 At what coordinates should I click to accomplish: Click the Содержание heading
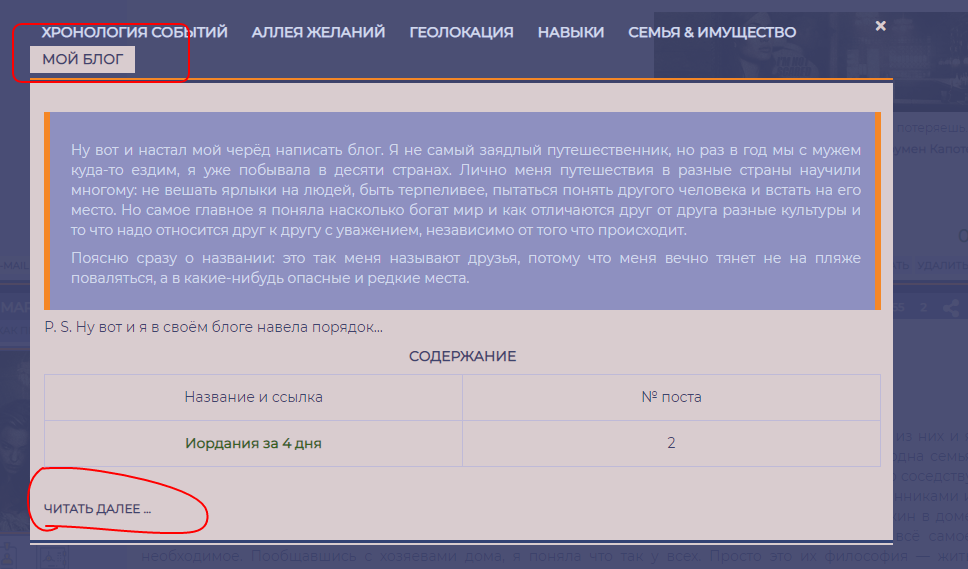(x=462, y=356)
